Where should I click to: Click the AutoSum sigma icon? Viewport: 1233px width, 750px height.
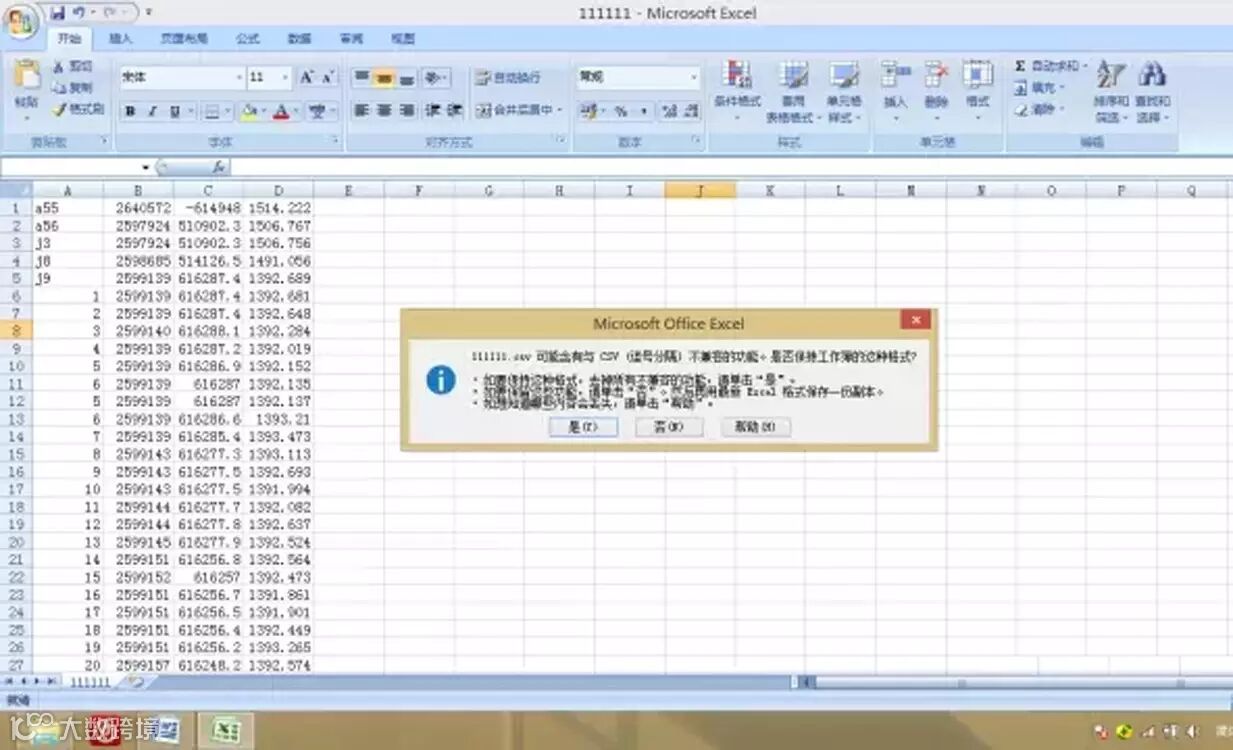point(1019,66)
